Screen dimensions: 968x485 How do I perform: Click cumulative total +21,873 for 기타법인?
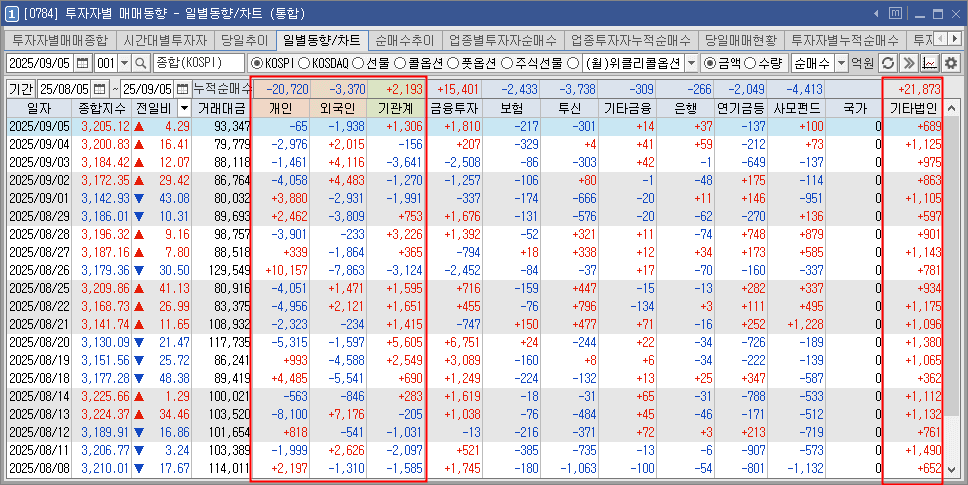919,89
